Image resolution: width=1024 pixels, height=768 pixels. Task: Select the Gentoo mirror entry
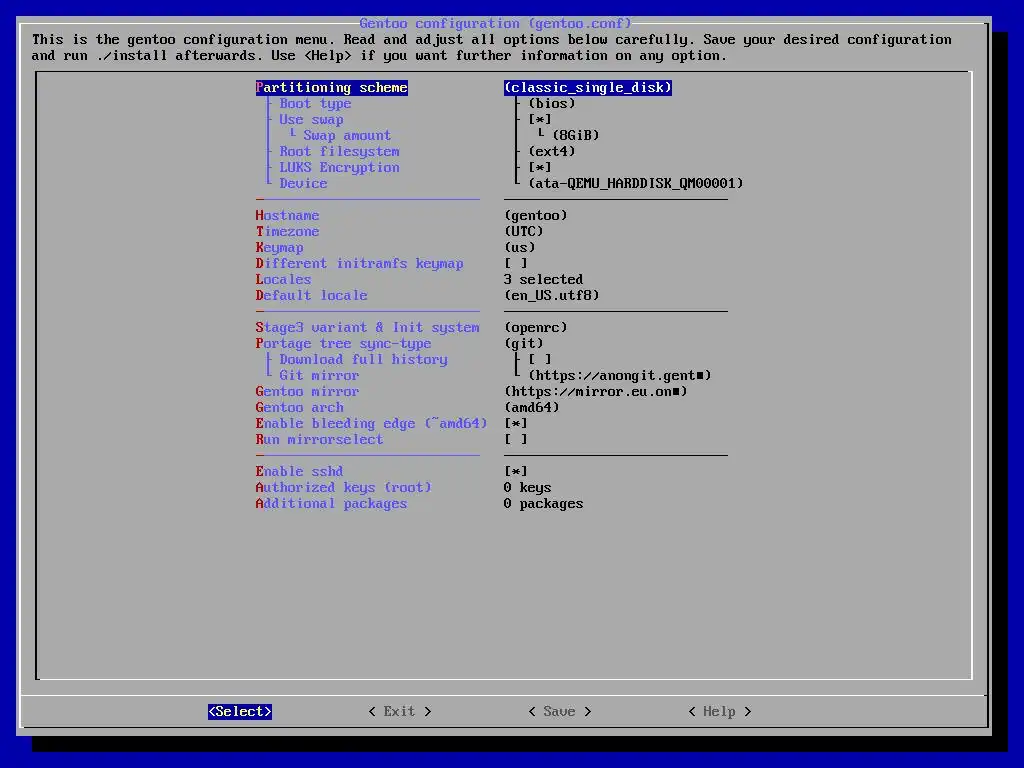(308, 391)
